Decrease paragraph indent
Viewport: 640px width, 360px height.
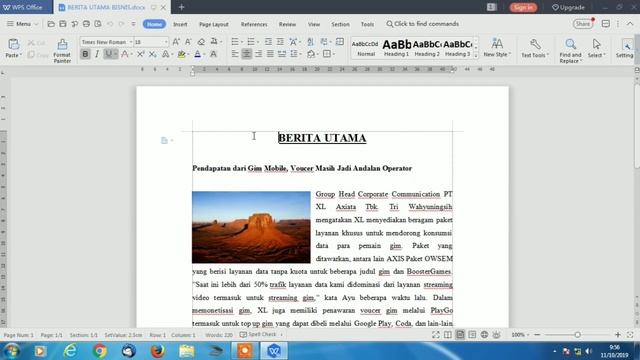coord(268,42)
